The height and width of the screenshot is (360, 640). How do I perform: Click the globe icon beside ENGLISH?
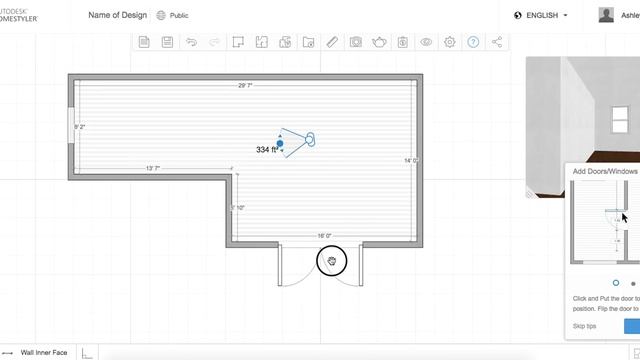(x=518, y=16)
